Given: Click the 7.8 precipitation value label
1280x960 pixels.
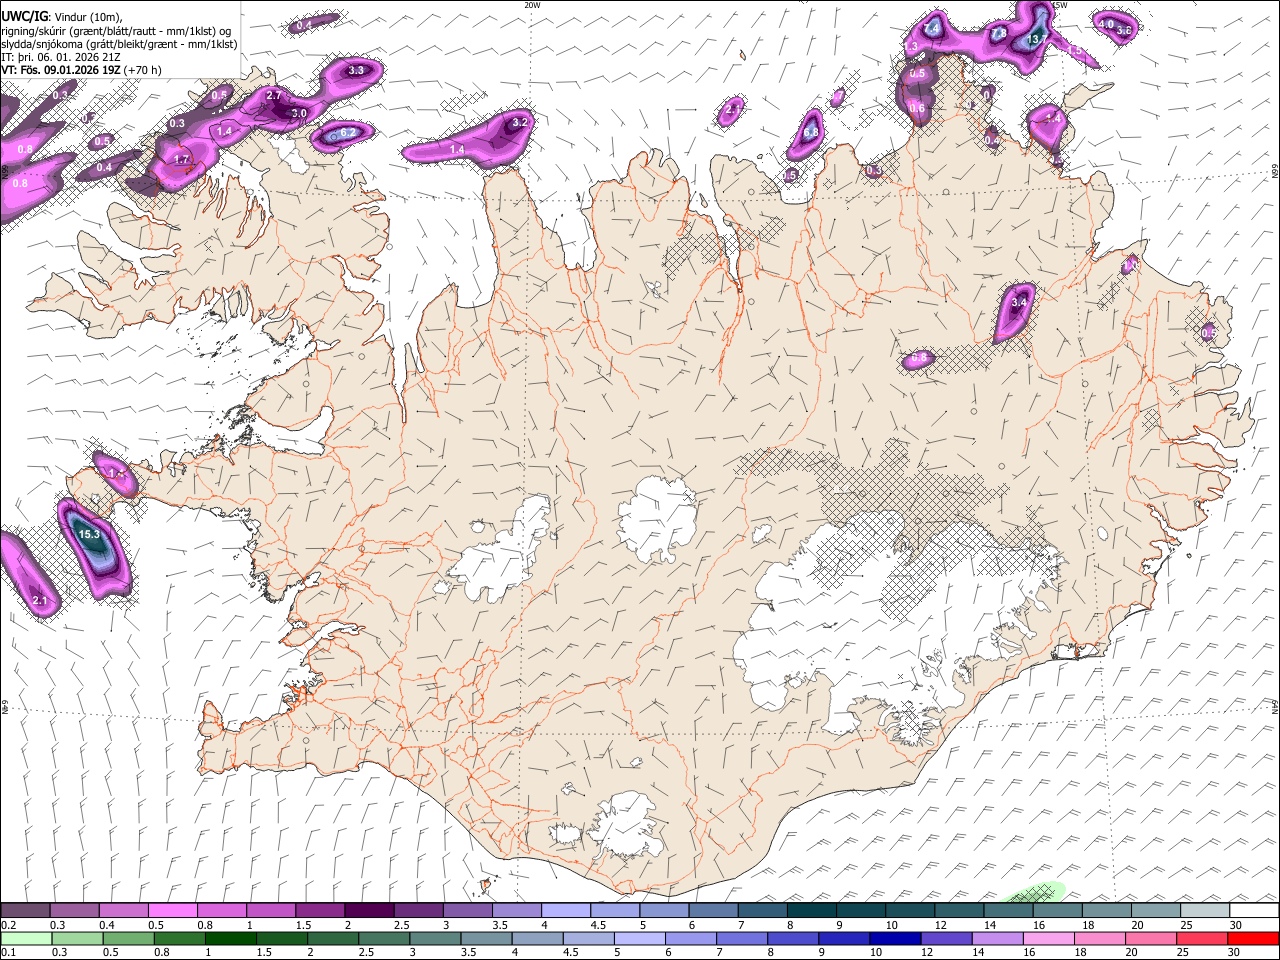Looking at the screenshot, I should pos(999,34).
